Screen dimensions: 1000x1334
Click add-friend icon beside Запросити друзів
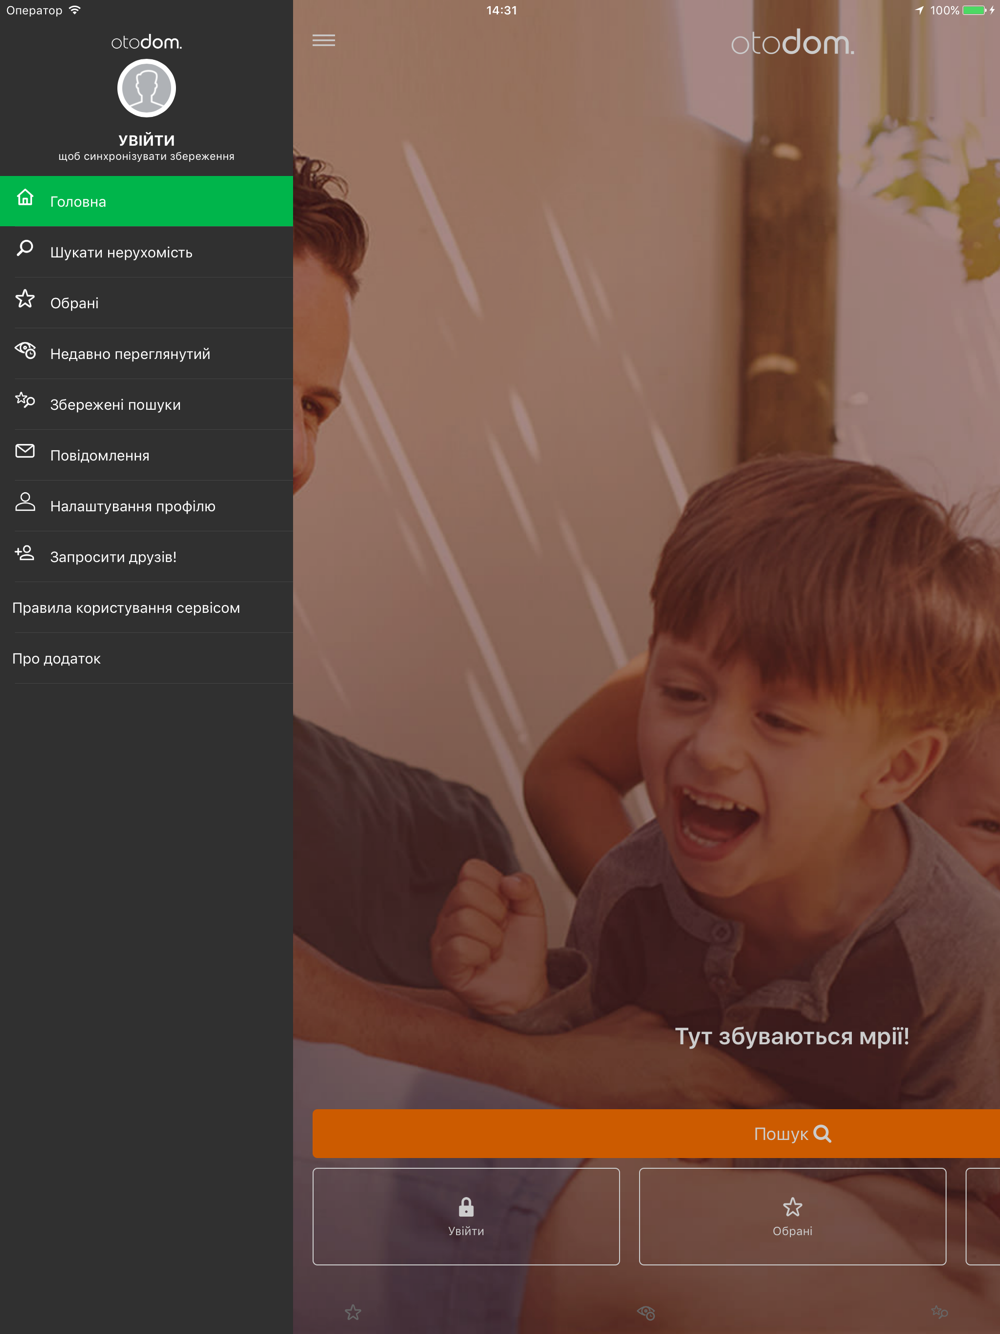tap(25, 553)
